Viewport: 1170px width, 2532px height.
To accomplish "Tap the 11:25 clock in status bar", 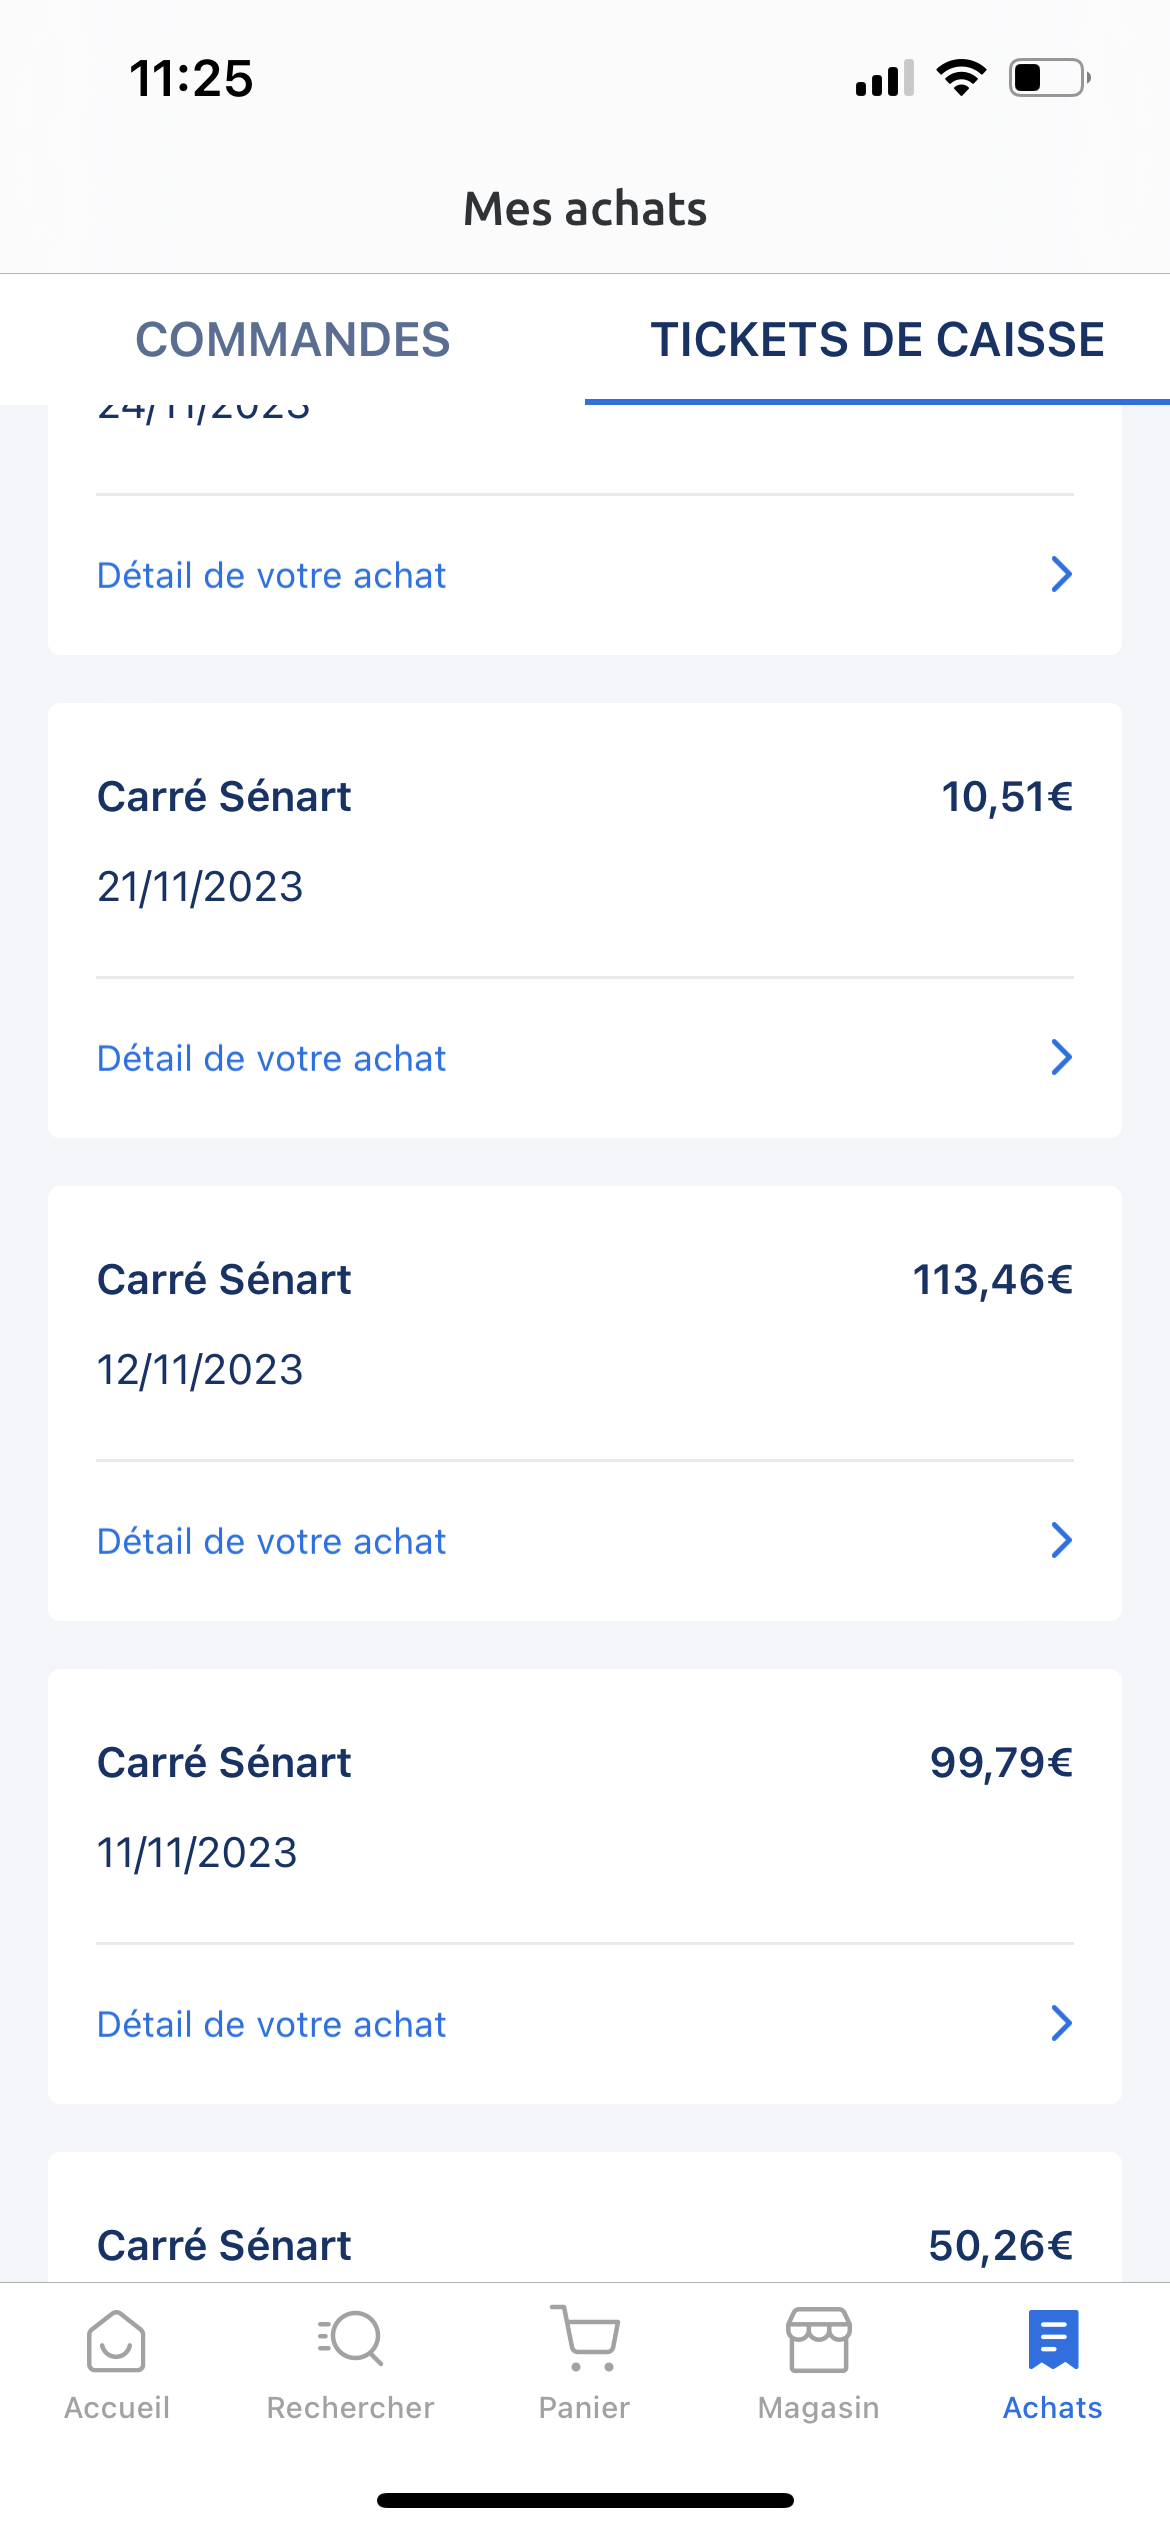I will click(x=191, y=78).
